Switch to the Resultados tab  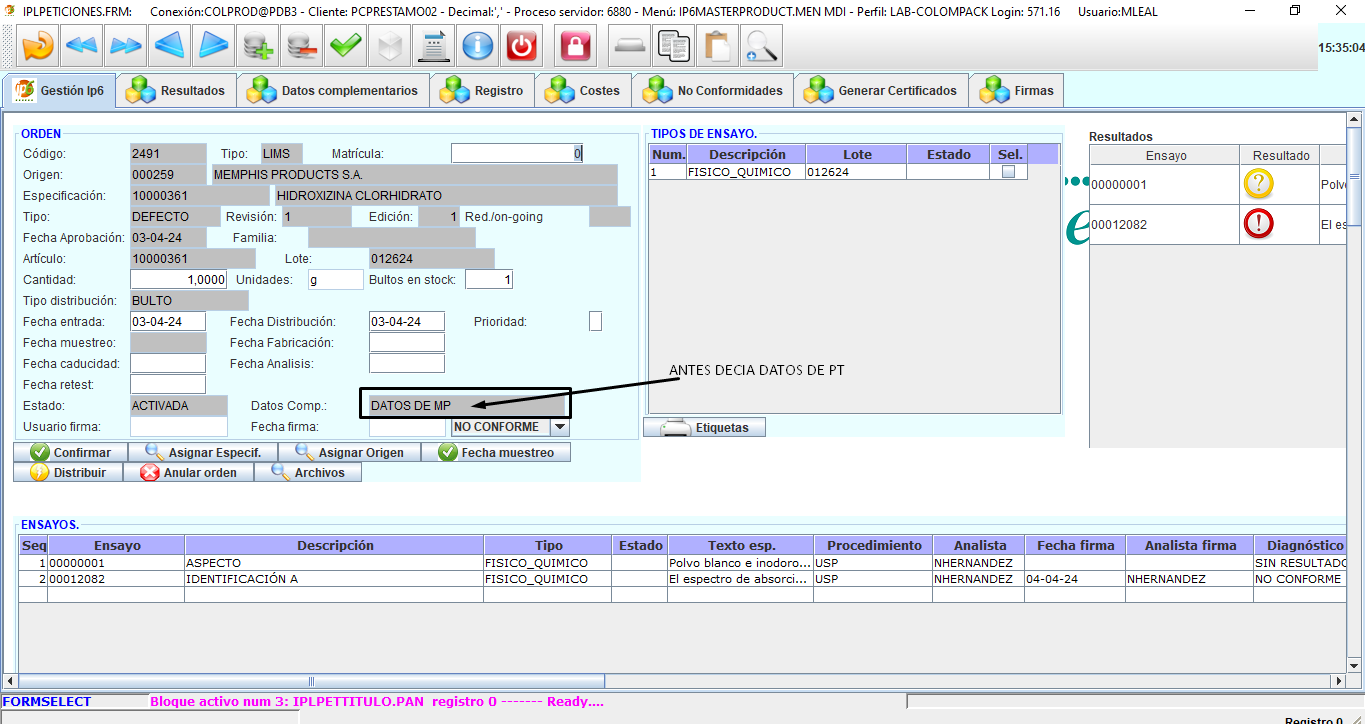click(176, 91)
